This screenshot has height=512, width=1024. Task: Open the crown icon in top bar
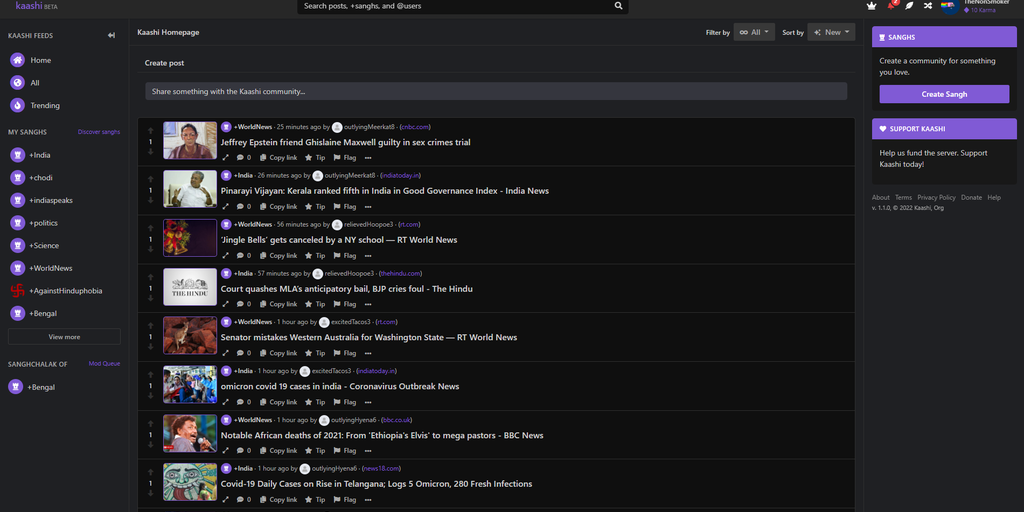tap(871, 6)
